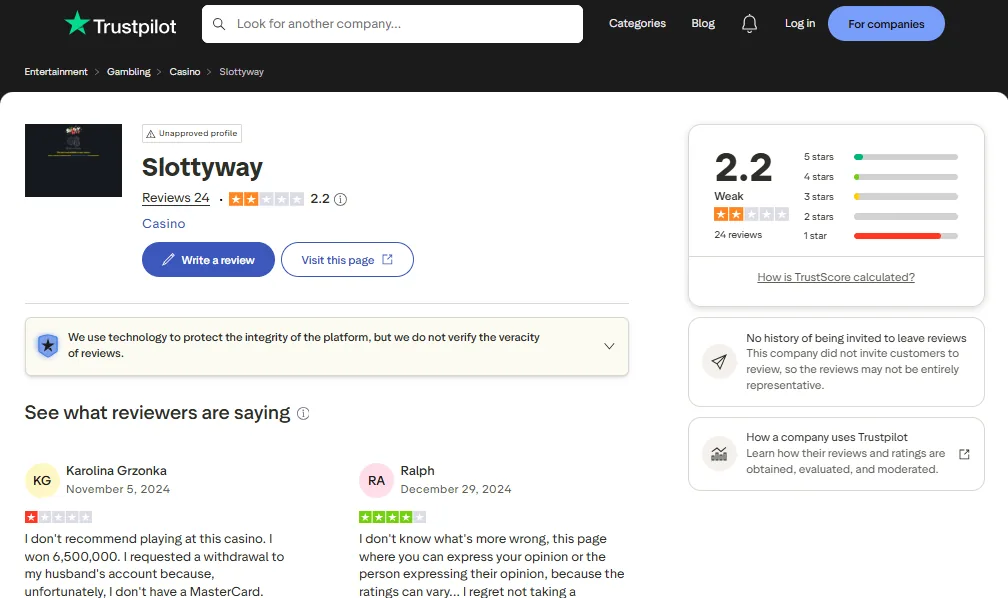Filter reviews by 5 stars
1008x598 pixels.
click(881, 157)
